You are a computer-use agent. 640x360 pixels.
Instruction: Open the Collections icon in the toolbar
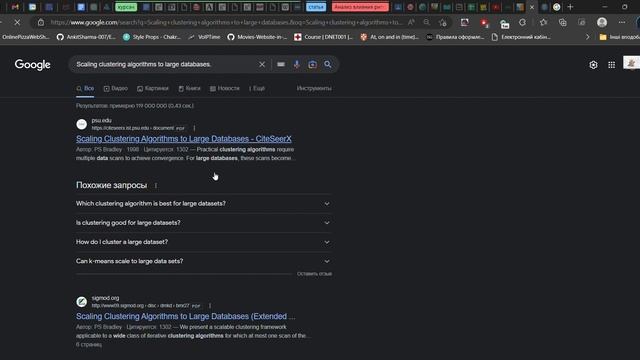562,22
